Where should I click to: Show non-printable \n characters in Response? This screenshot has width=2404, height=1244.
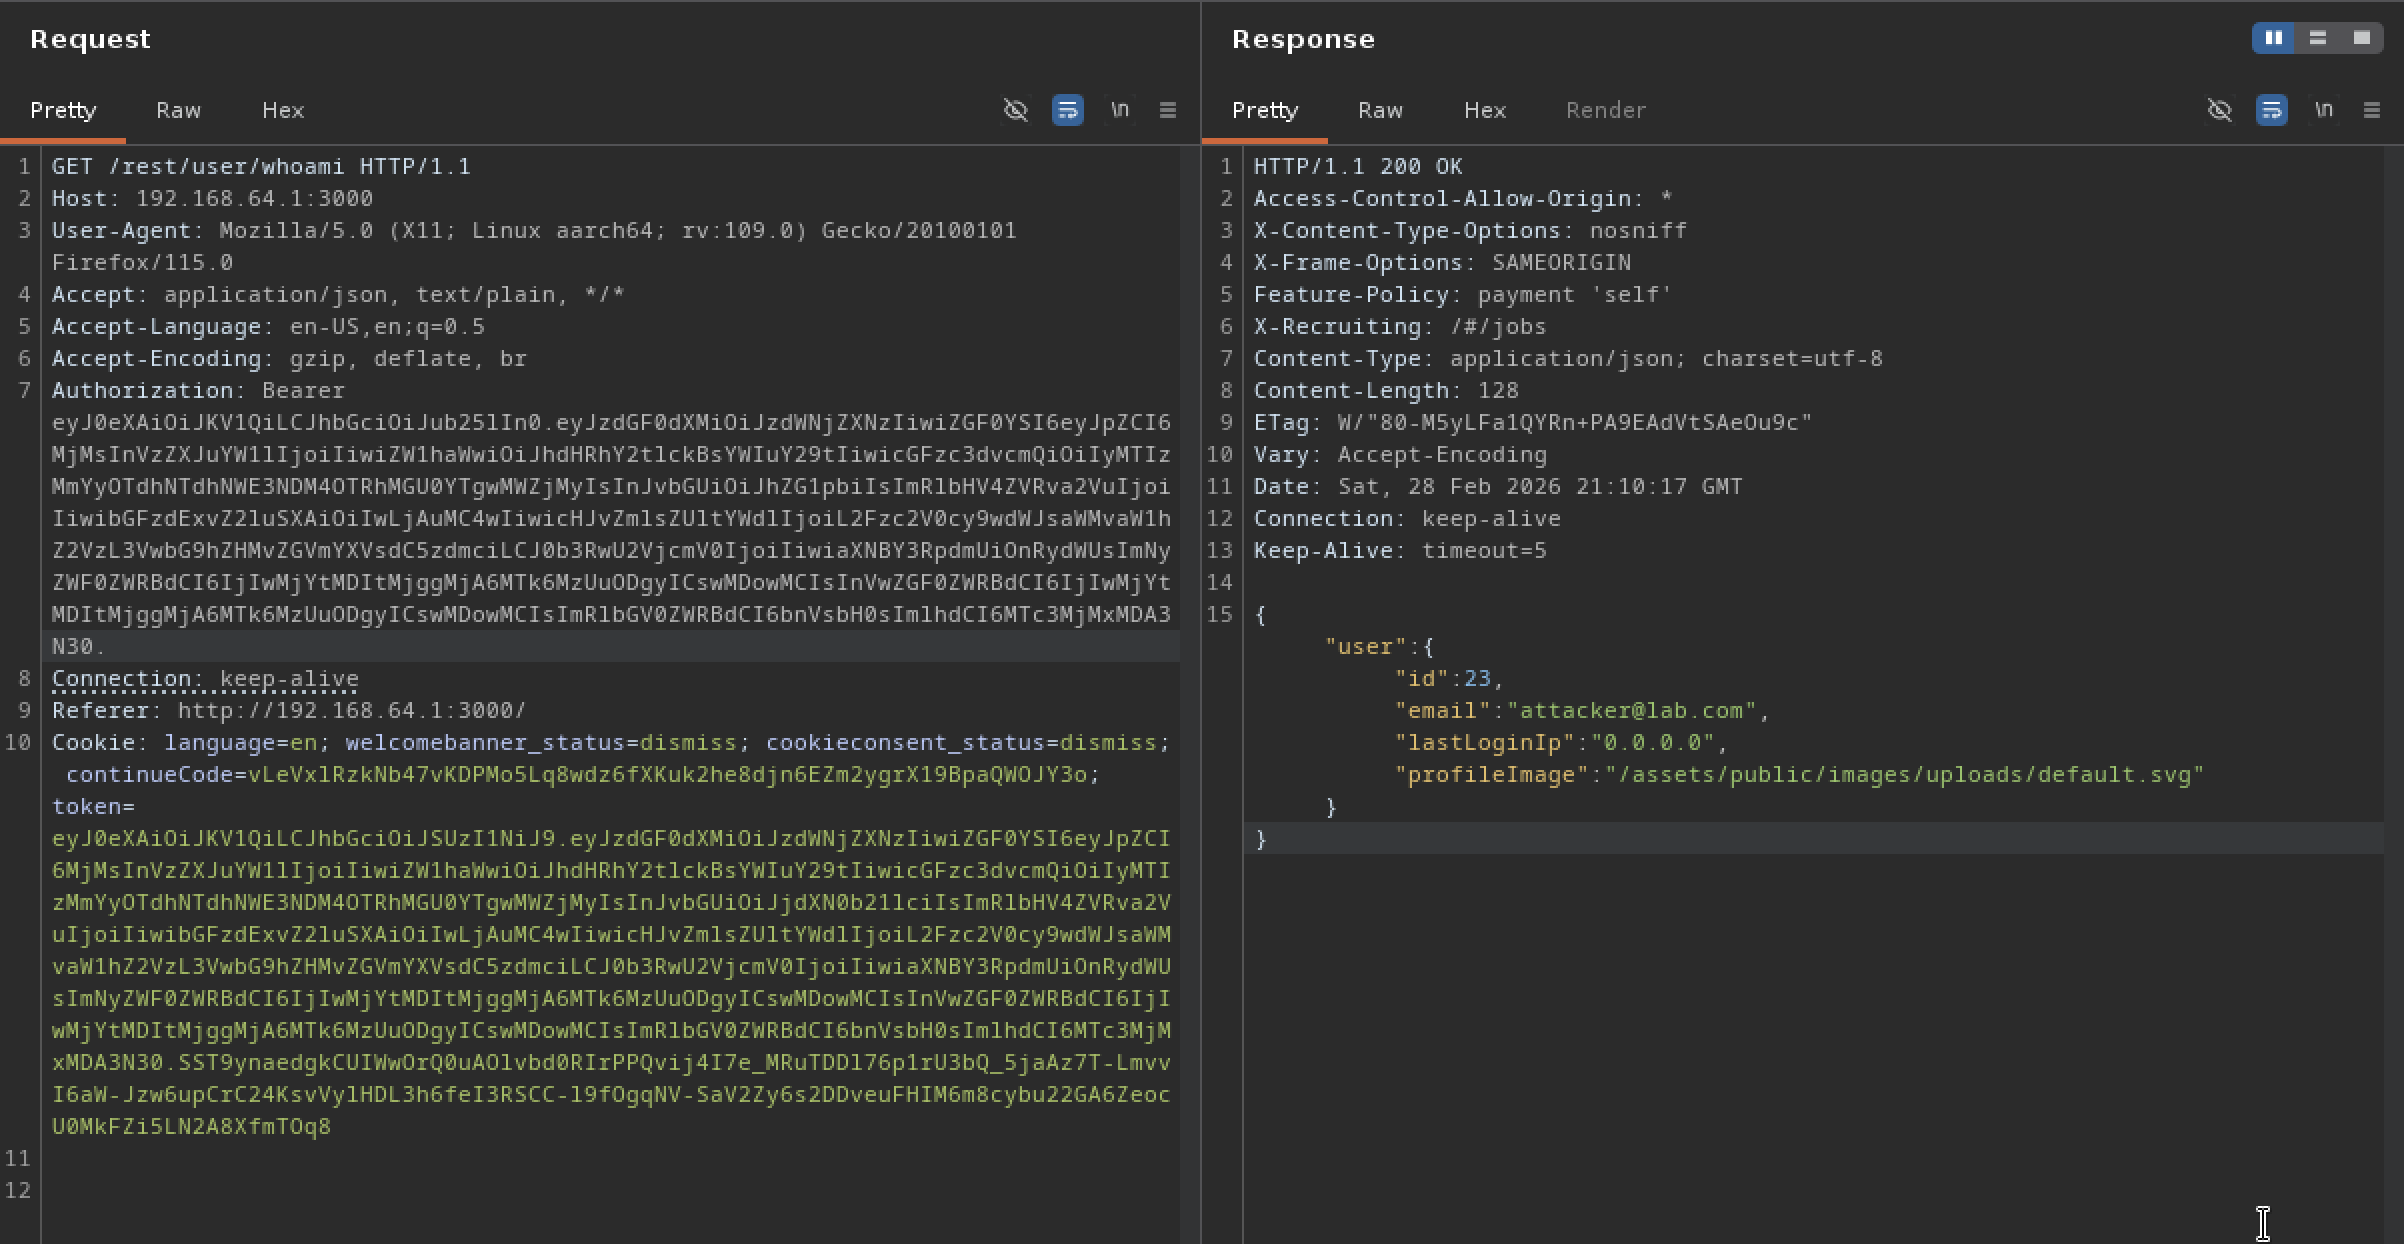point(2324,110)
